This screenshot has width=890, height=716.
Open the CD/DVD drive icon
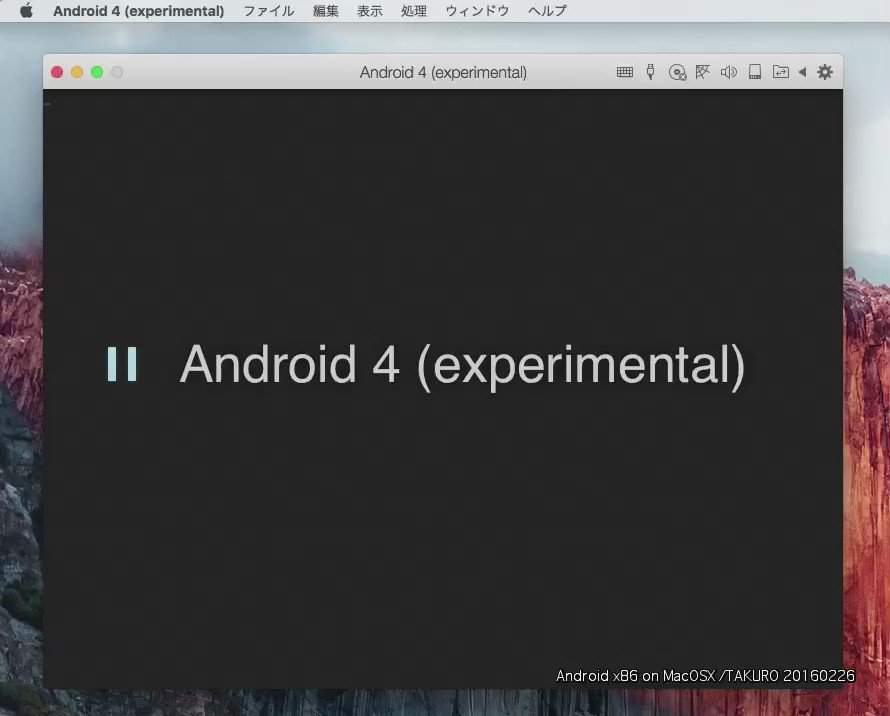pyautogui.click(x=677, y=73)
